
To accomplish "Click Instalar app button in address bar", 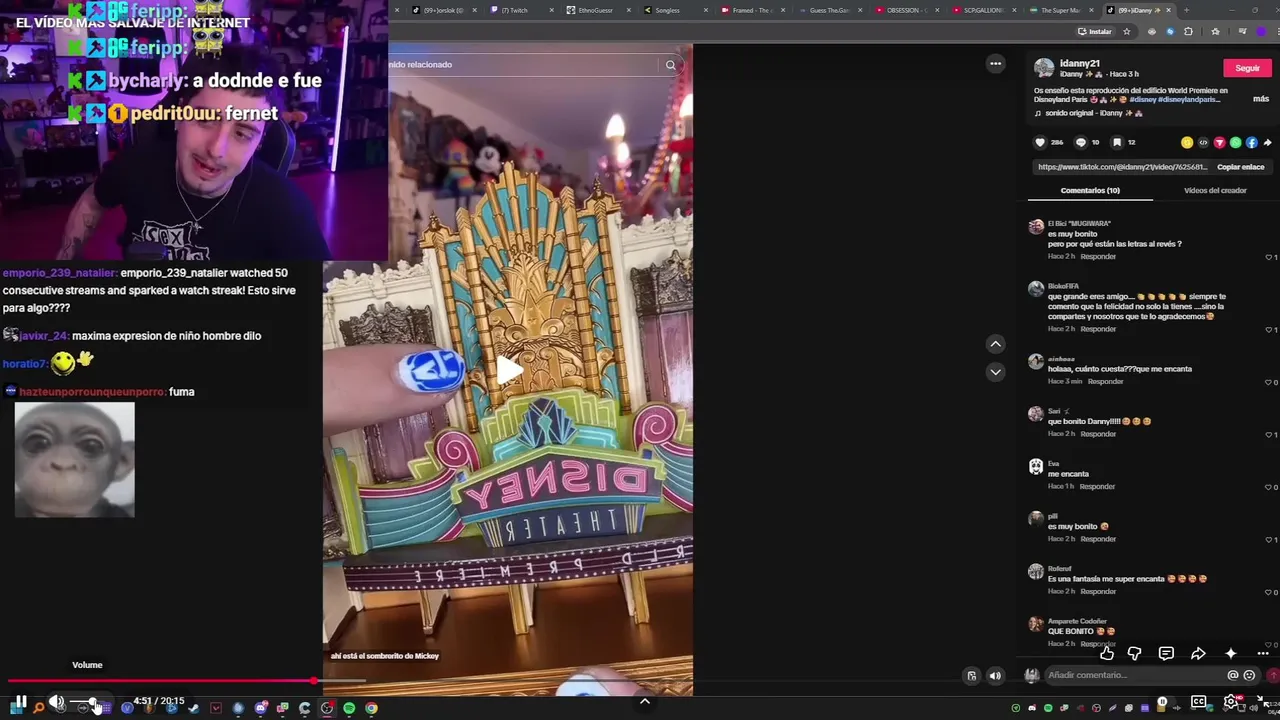I will (1095, 32).
